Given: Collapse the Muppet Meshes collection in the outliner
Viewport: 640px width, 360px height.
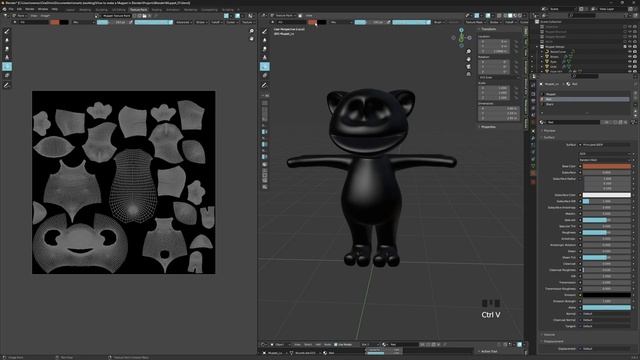Looking at the screenshot, I should click(x=537, y=47).
